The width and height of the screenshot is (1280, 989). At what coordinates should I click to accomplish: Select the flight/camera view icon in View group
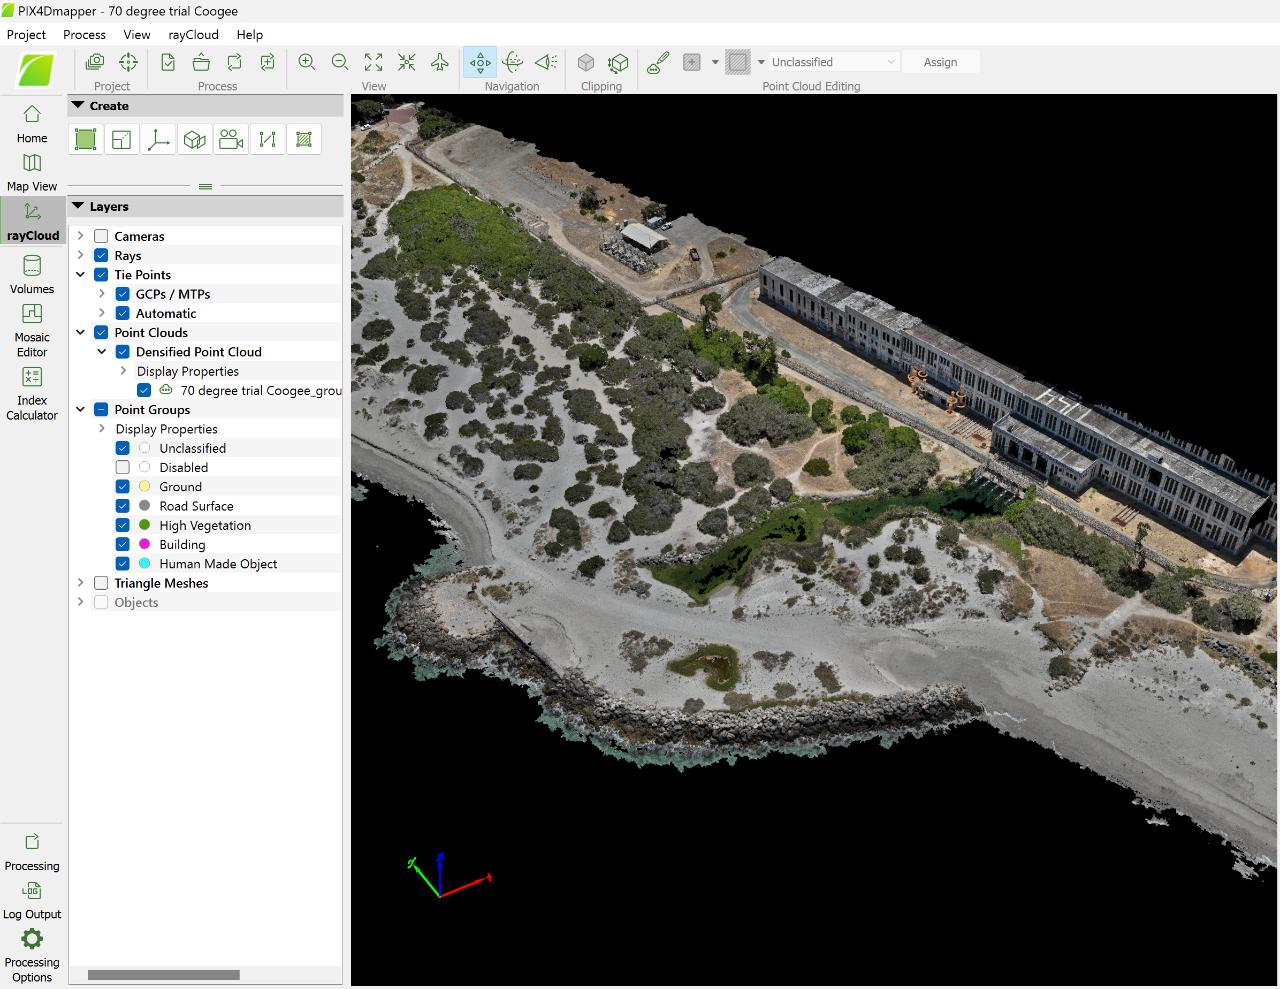point(439,62)
